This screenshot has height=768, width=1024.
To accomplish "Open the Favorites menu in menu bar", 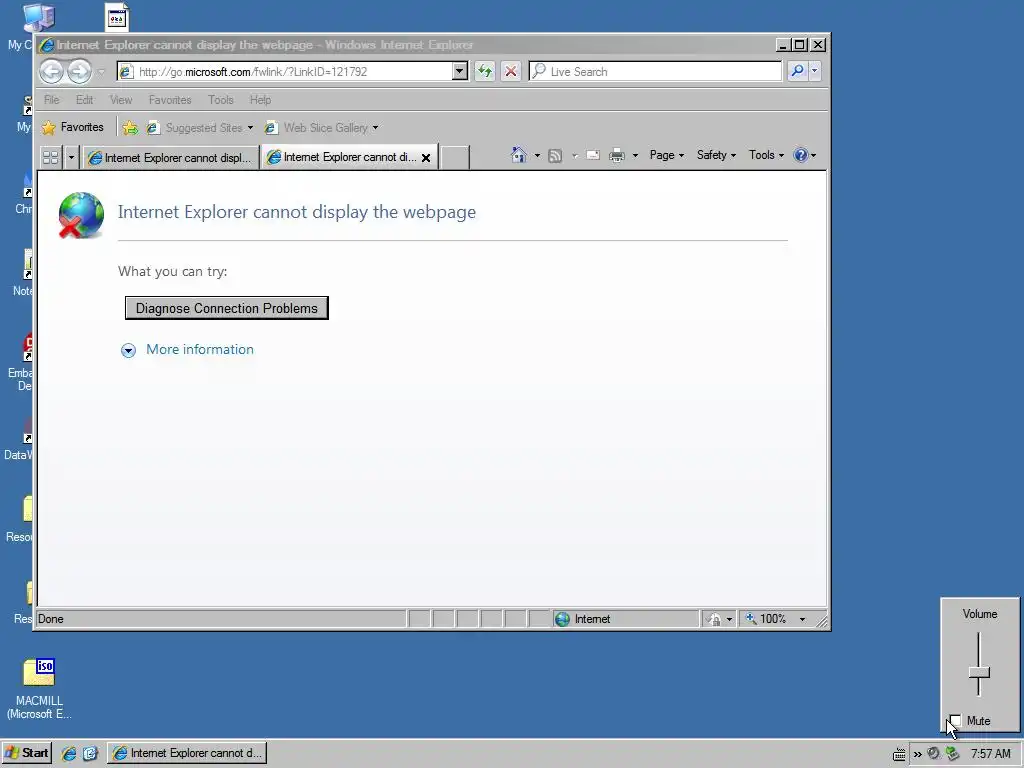I will point(170,100).
